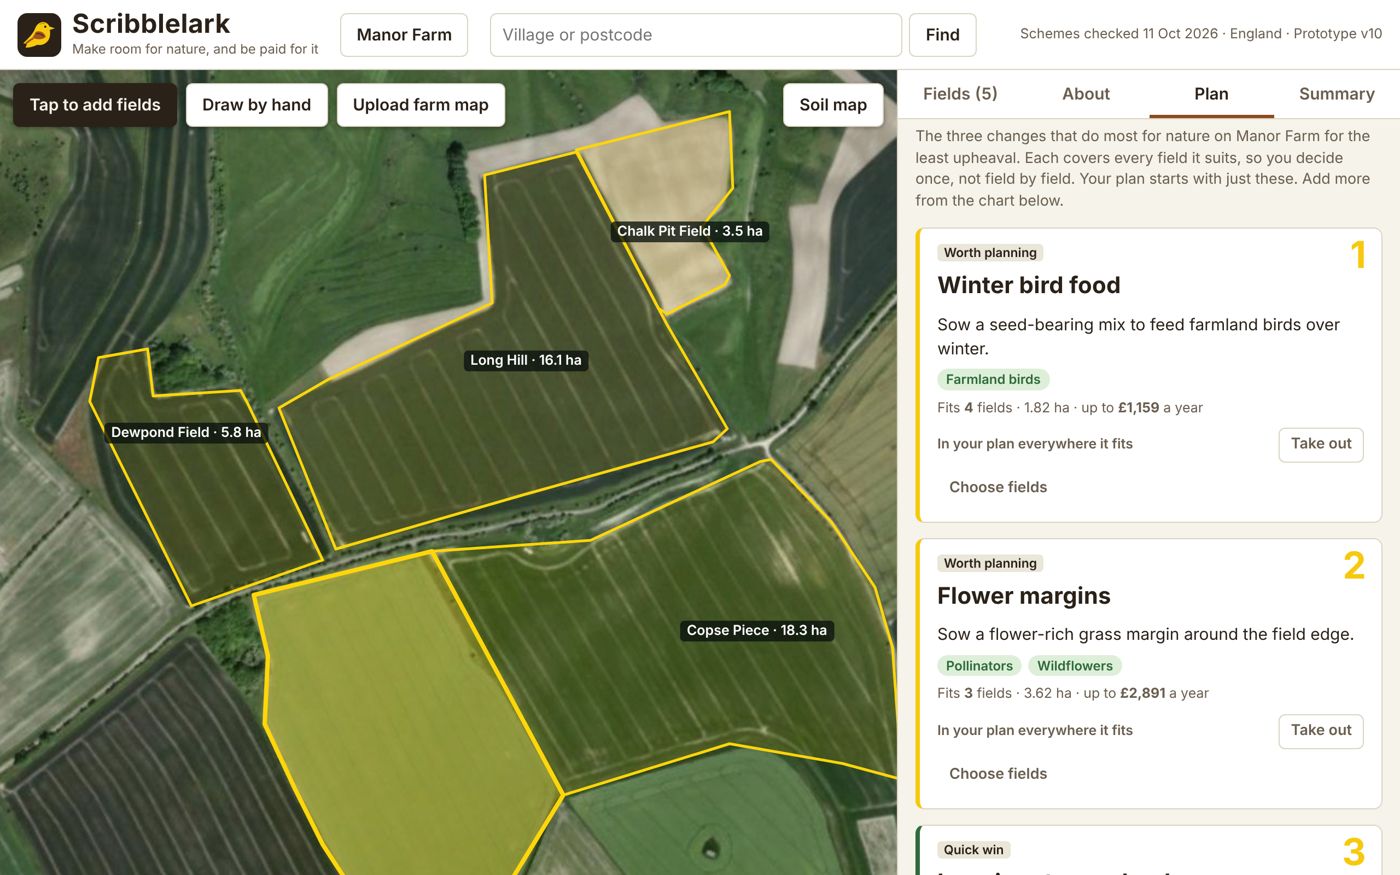Click the Worth planning badge on Flower margins
Screen dimensions: 1400x875
pos(990,564)
